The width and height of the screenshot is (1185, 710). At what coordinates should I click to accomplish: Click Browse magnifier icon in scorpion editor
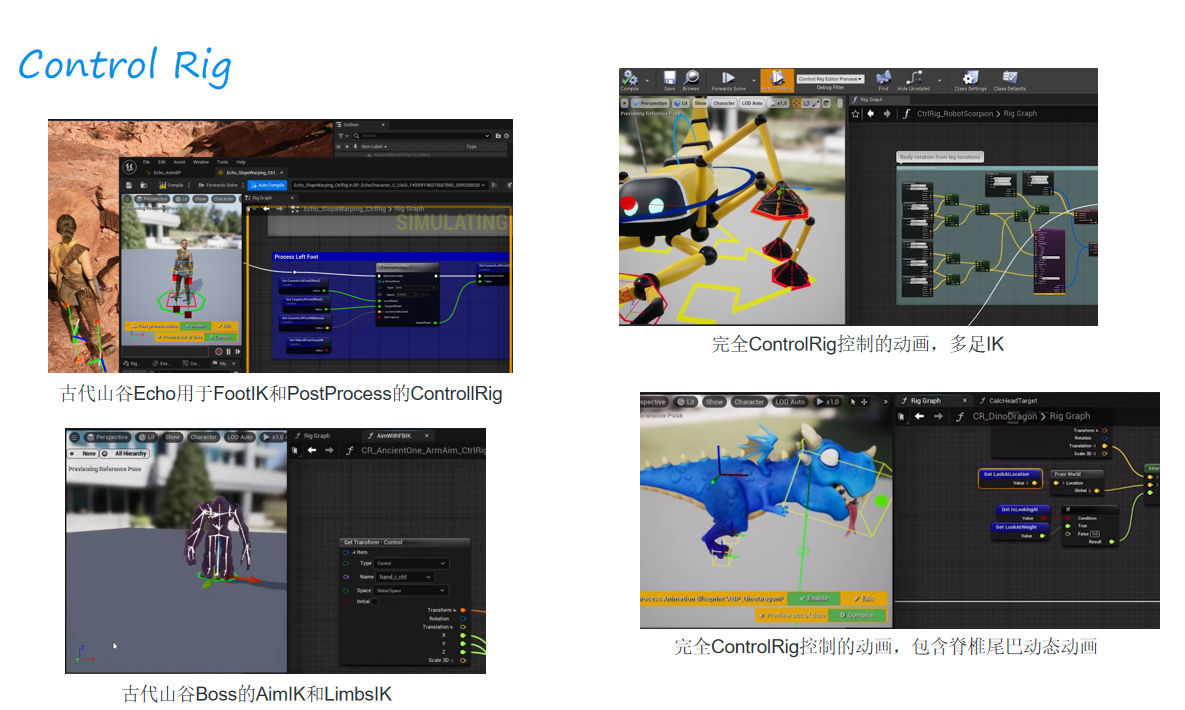(x=691, y=80)
